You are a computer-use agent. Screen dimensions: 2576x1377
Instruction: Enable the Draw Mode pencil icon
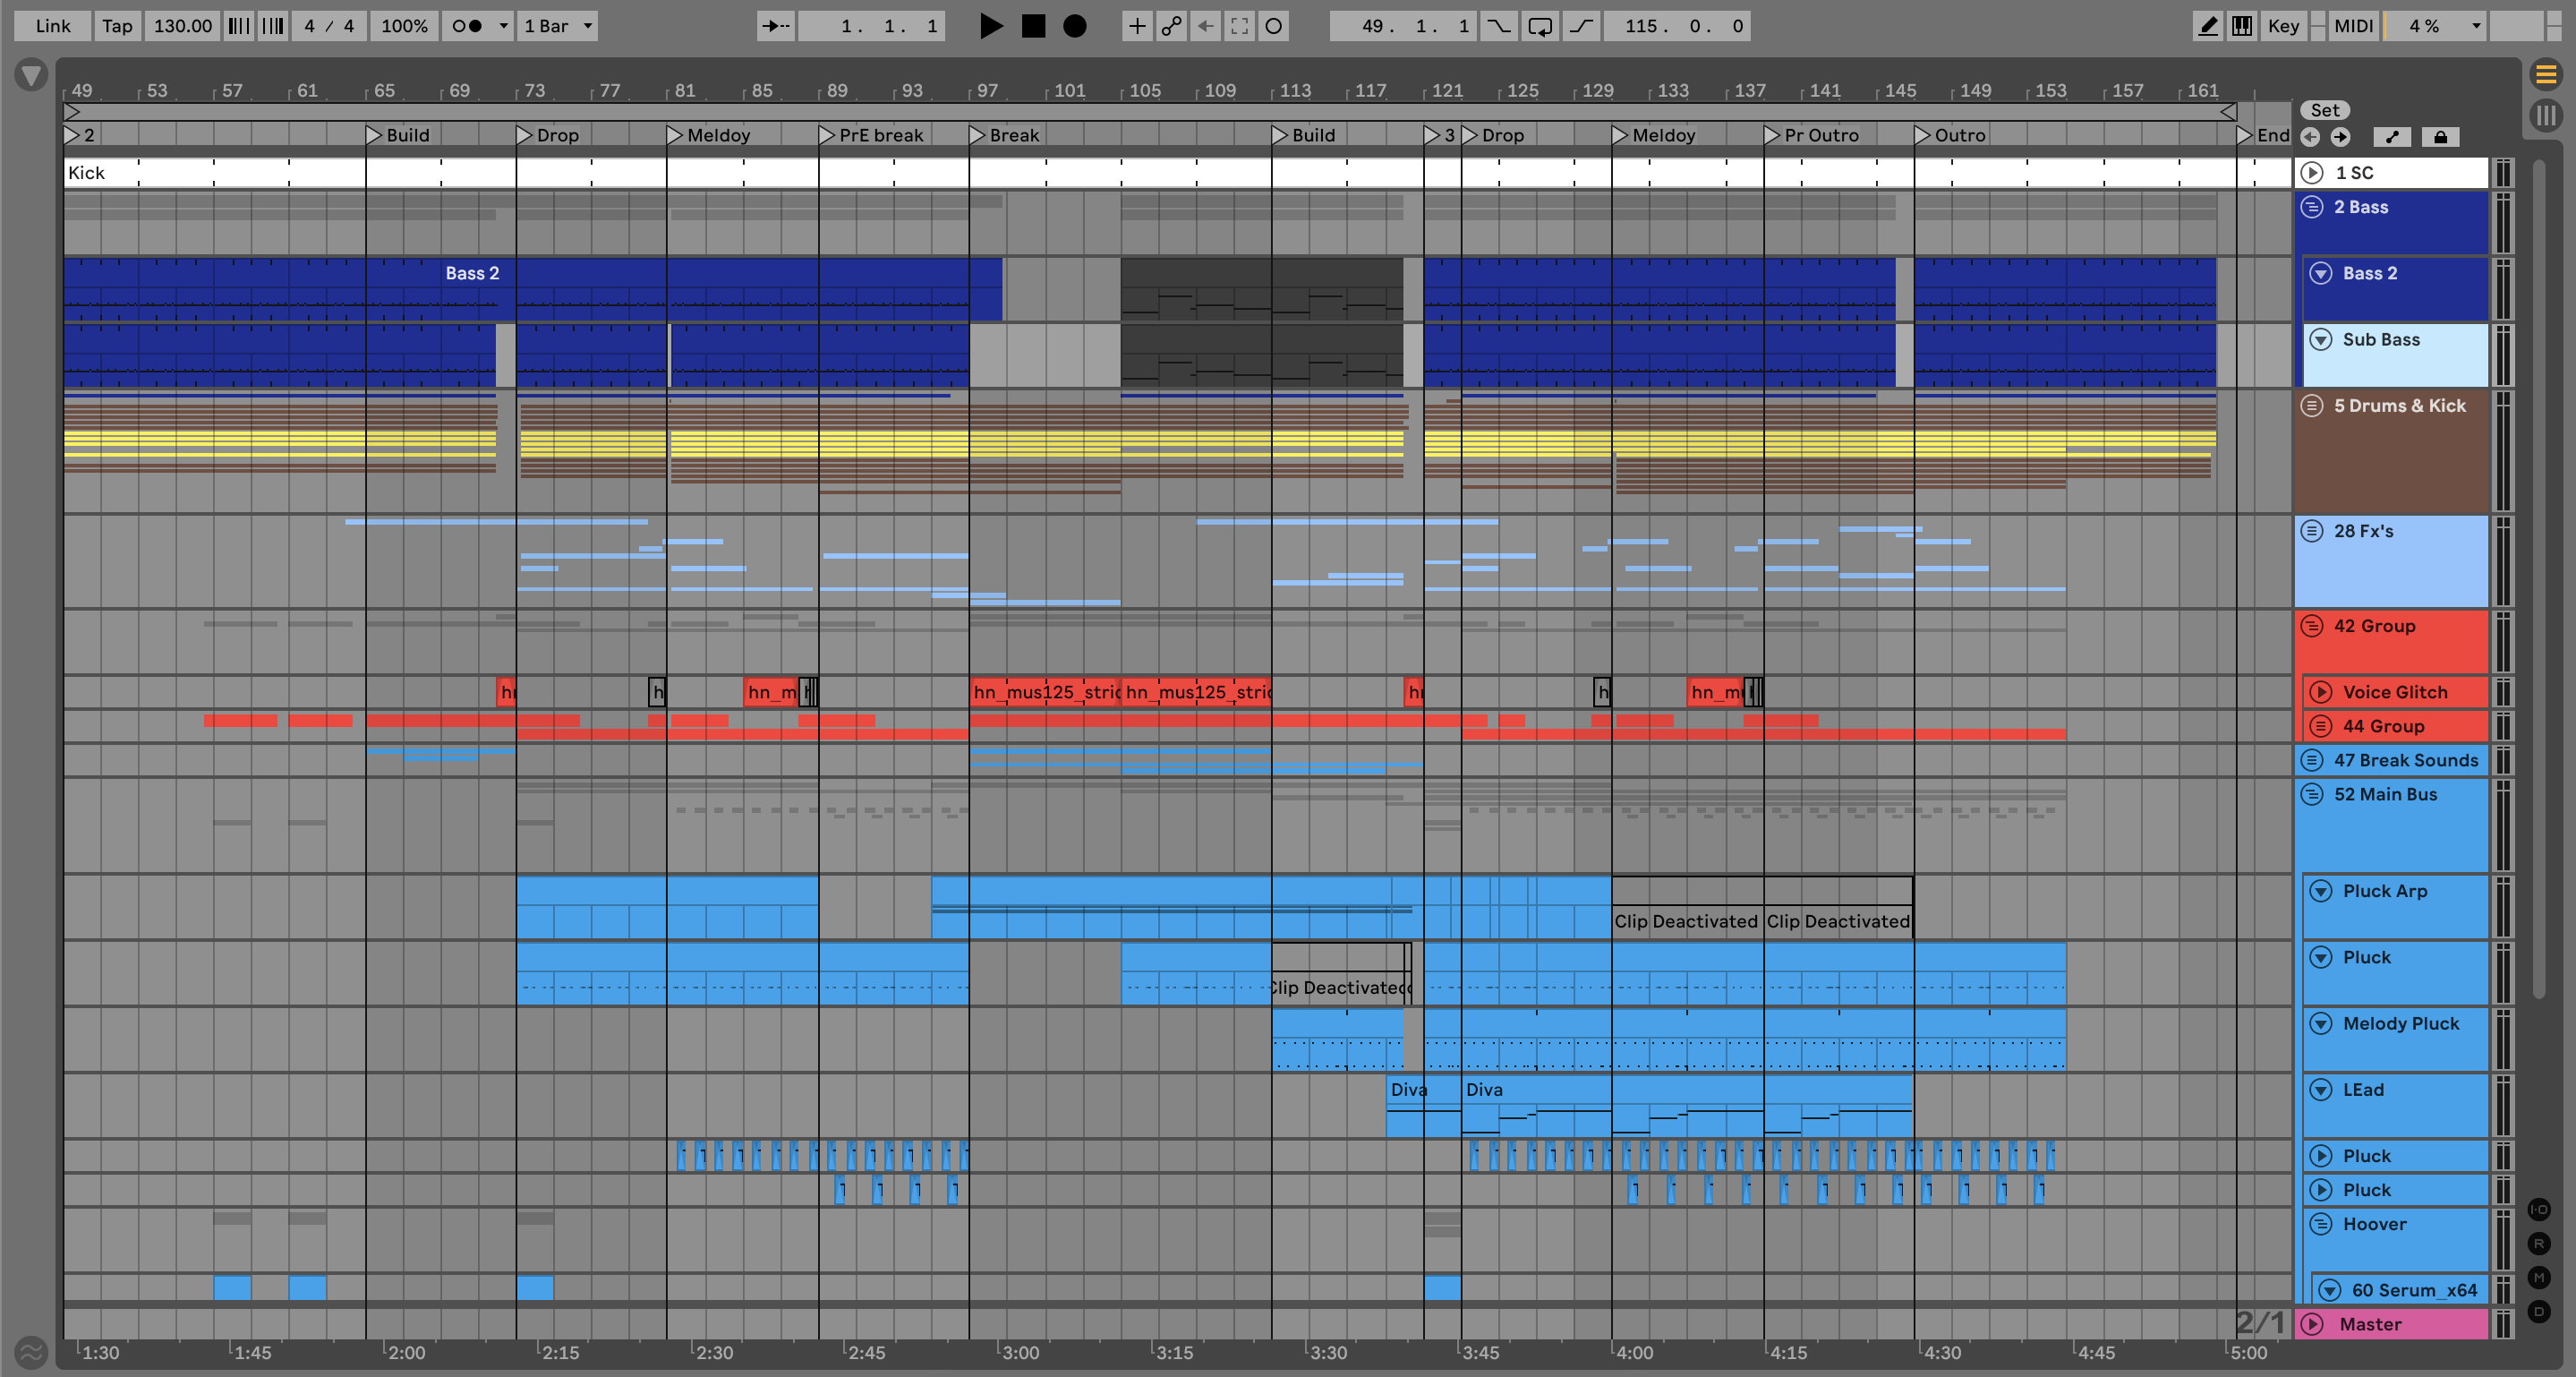[x=2207, y=26]
